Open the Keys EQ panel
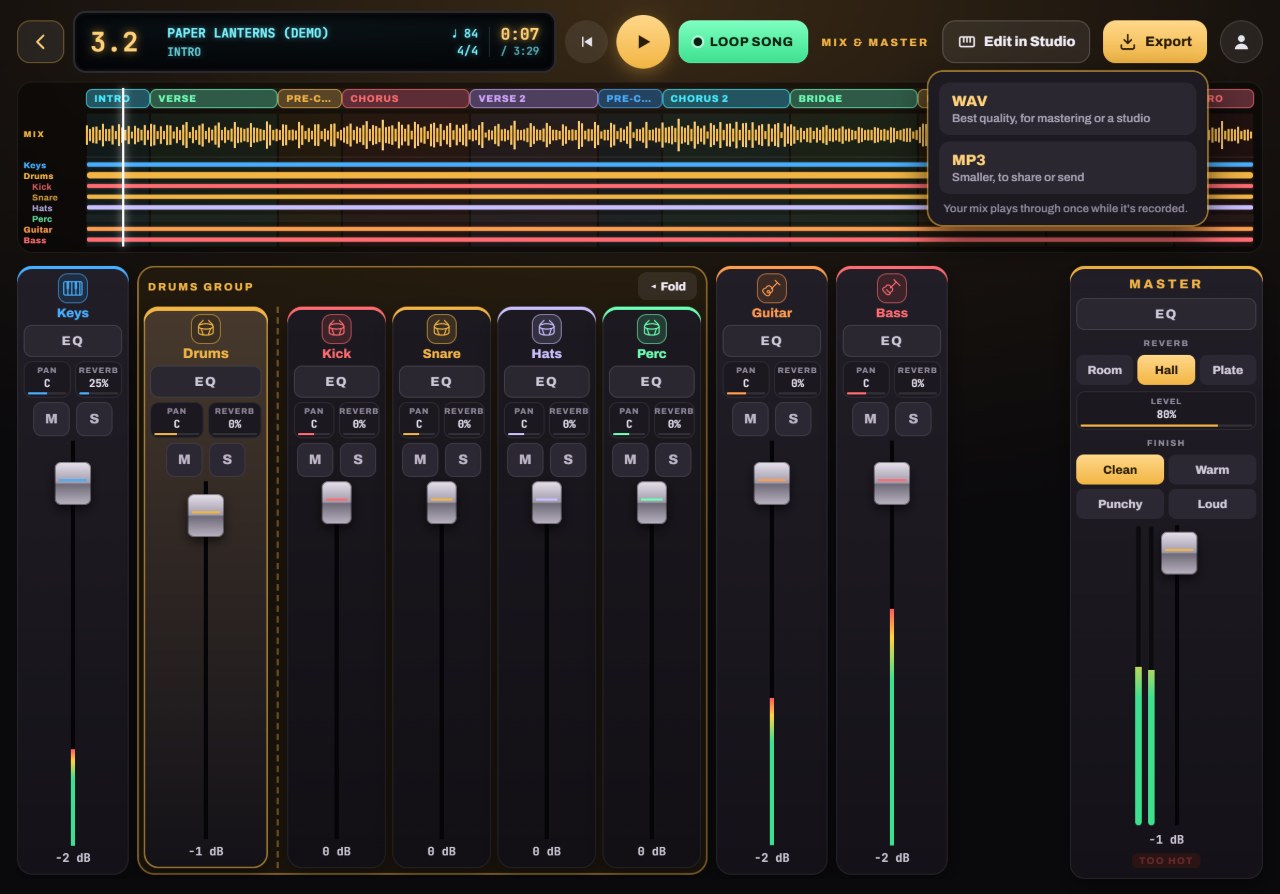1280x894 pixels. (x=73, y=341)
